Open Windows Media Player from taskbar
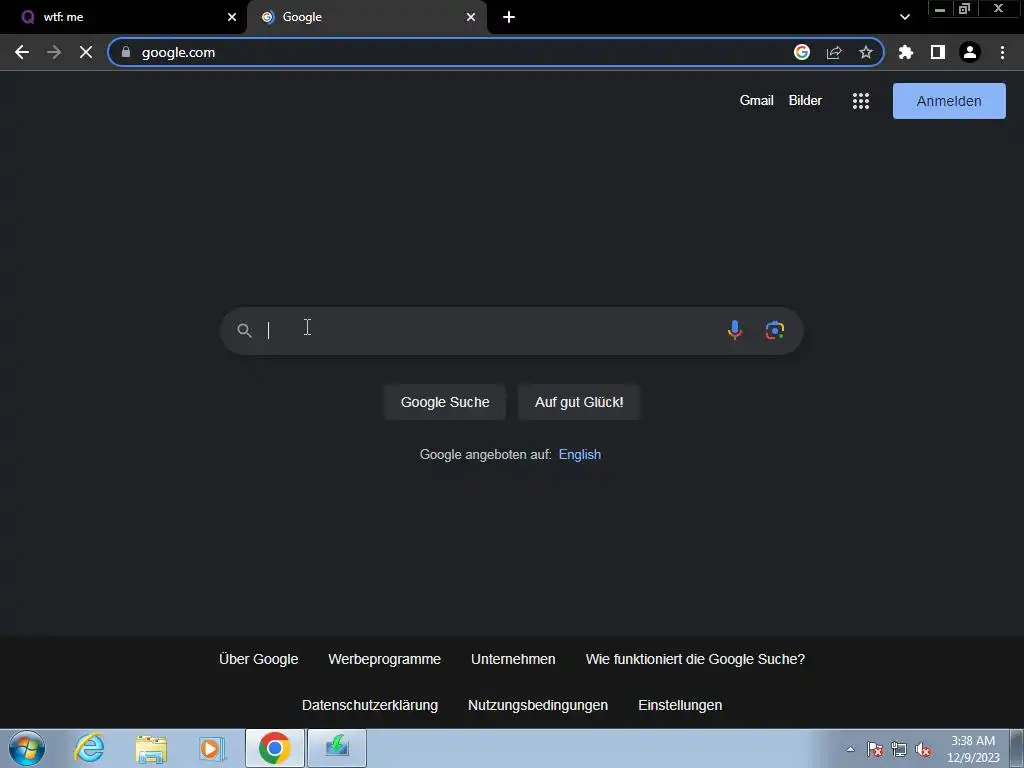 click(212, 748)
